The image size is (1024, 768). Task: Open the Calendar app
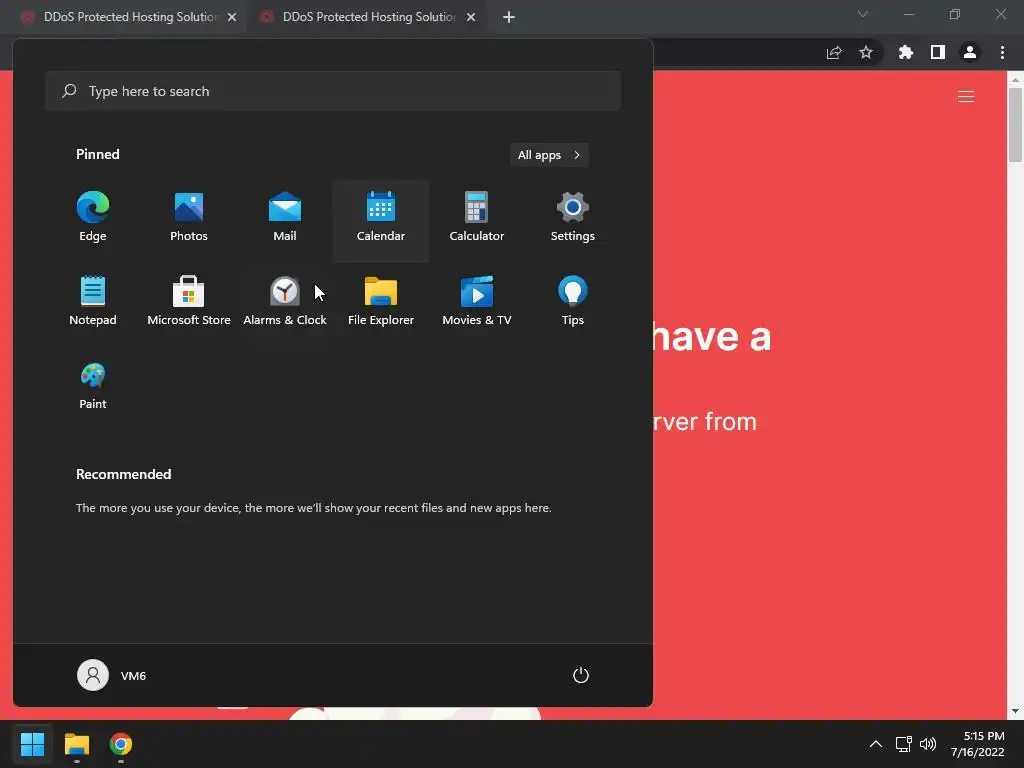[x=381, y=221]
